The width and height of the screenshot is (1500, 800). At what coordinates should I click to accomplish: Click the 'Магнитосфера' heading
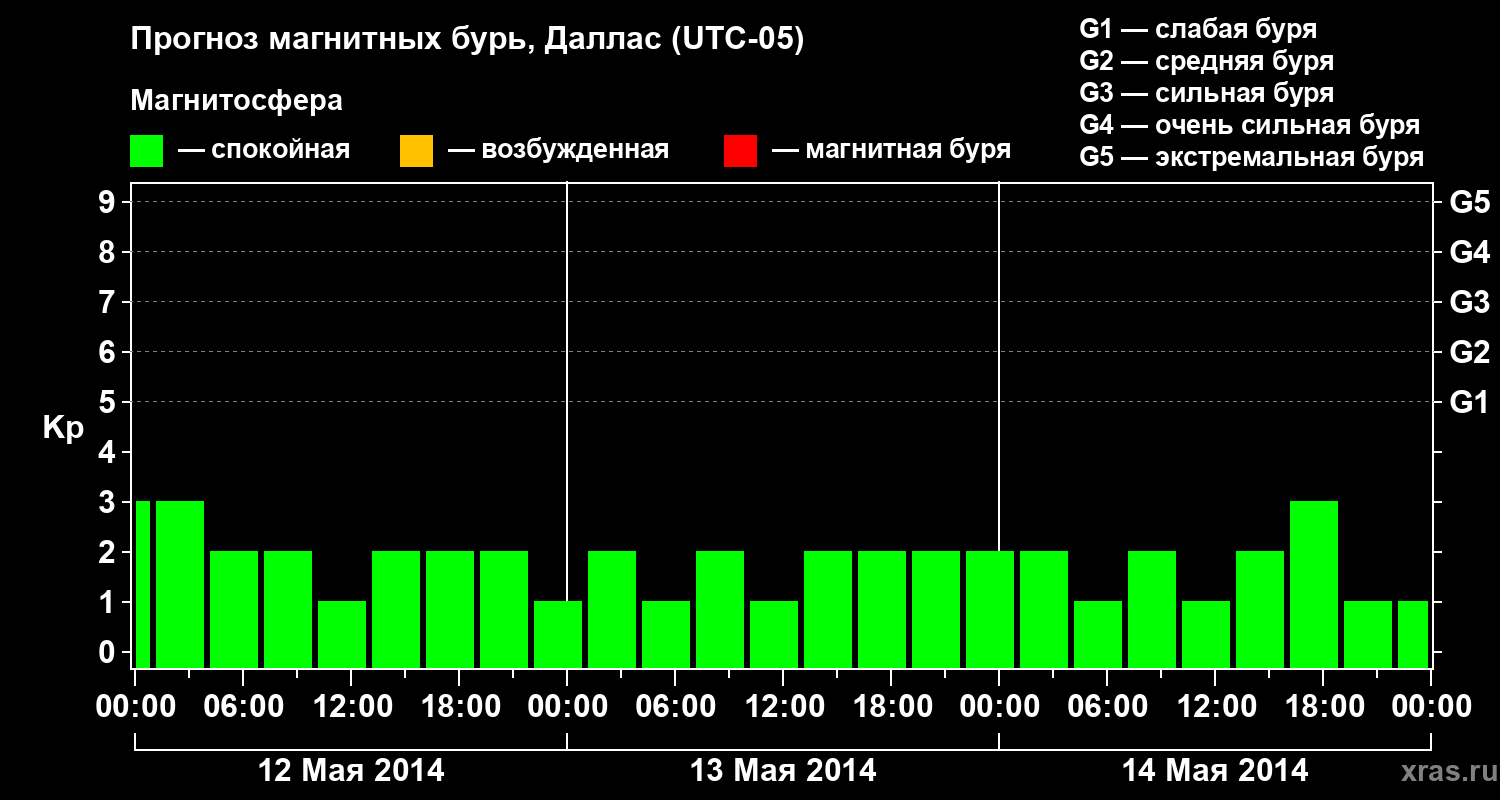[237, 101]
